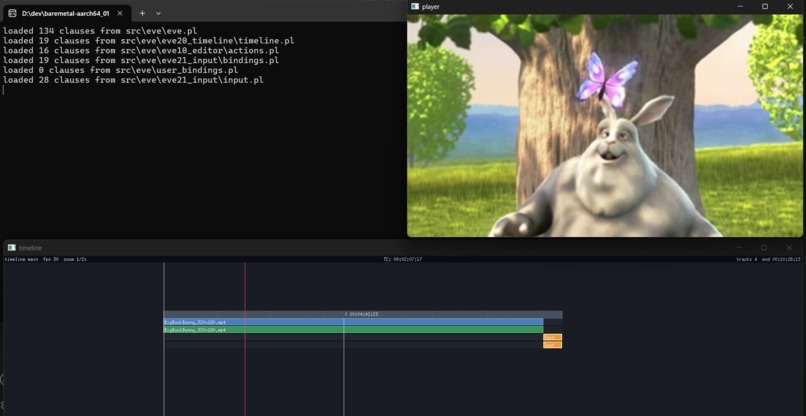
Task: Click the TC timecode readout in timeline
Action: 402,259
